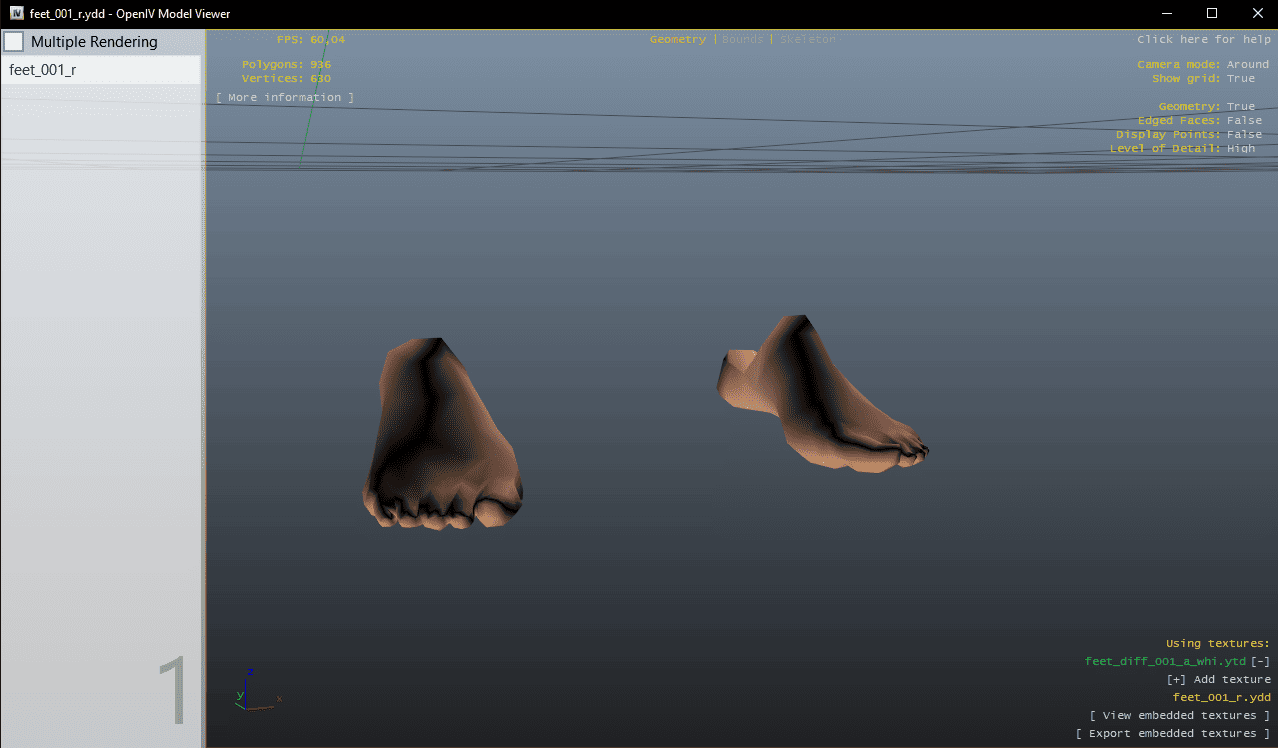Toggle the Geometry display setting

click(1240, 107)
